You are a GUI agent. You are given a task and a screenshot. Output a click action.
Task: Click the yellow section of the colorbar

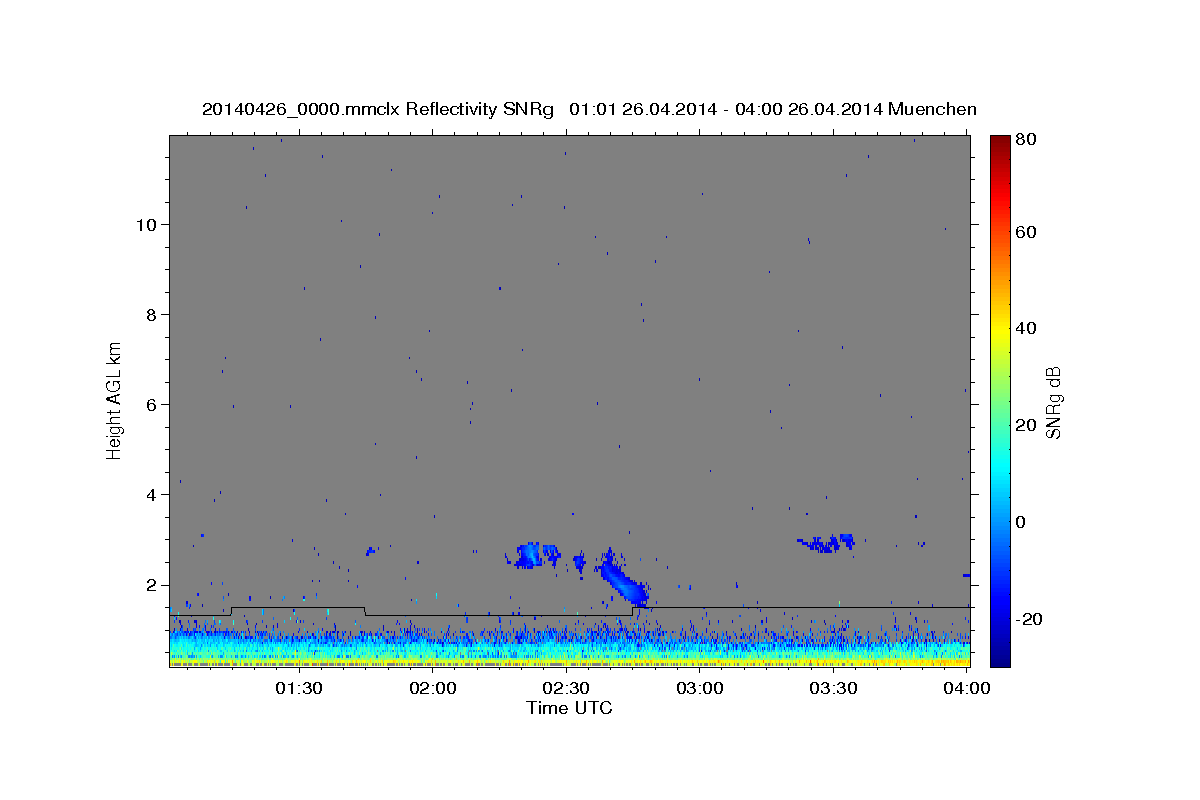[x=999, y=330]
